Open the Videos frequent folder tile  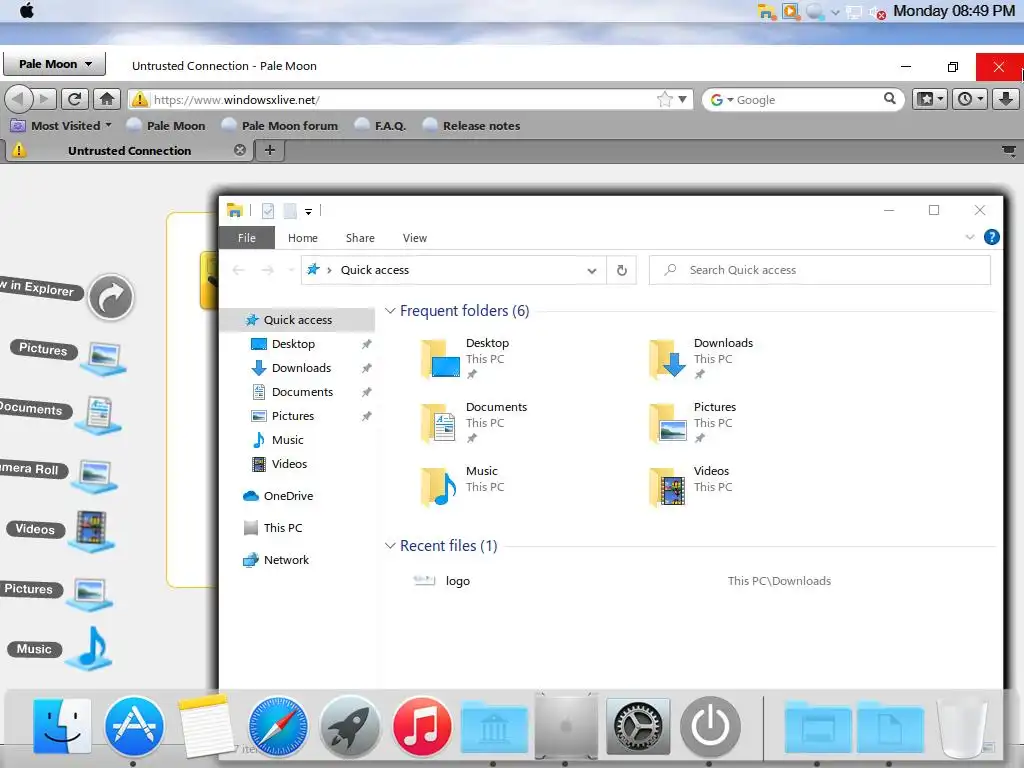pyautogui.click(x=691, y=487)
